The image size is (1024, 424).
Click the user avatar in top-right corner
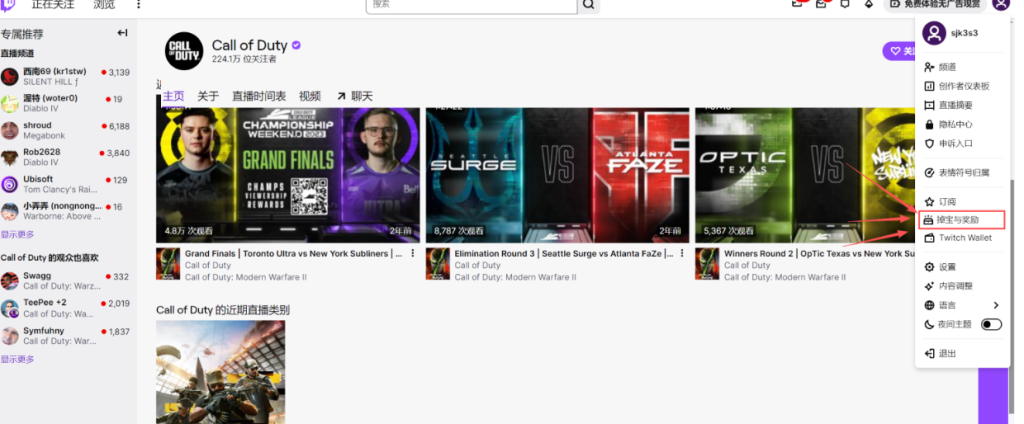[1001, 4]
